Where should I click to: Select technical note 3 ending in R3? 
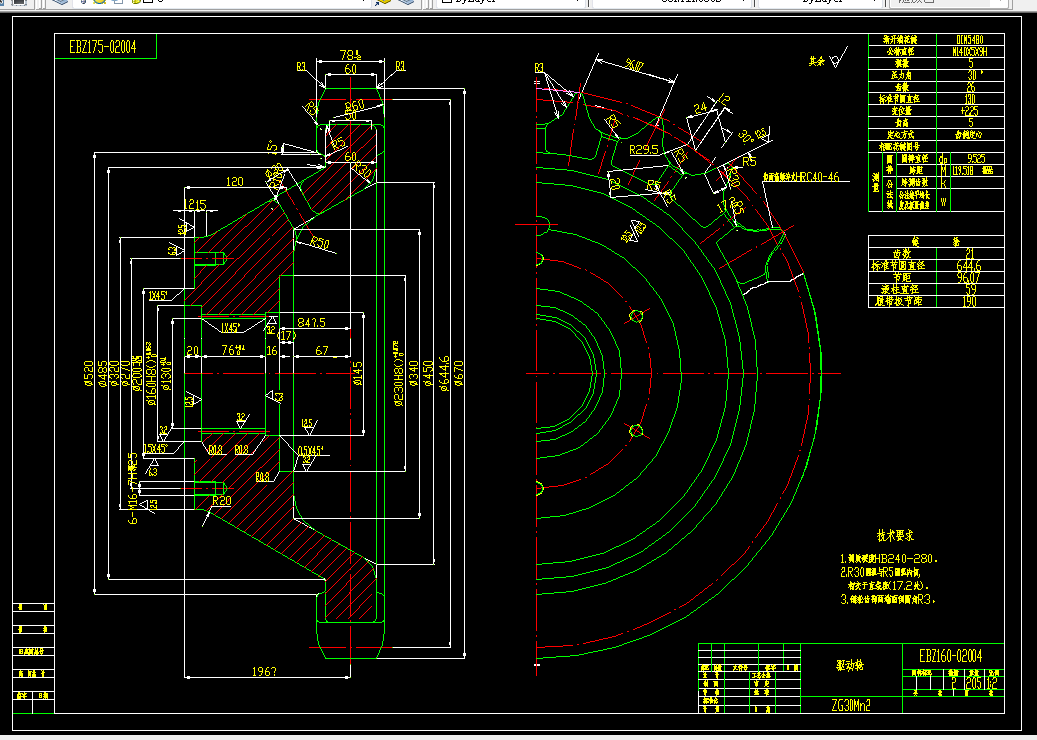(x=888, y=600)
